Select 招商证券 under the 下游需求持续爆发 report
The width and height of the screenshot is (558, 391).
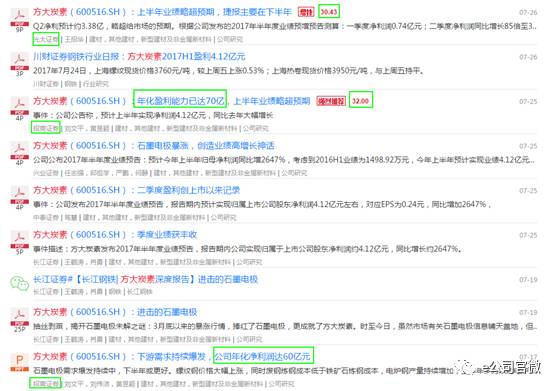[x=46, y=384]
